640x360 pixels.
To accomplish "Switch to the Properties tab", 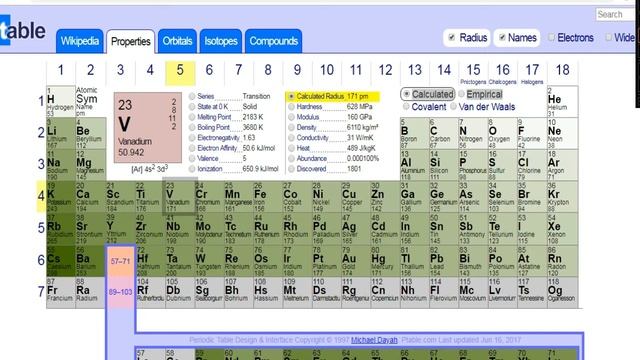I will [x=131, y=42].
